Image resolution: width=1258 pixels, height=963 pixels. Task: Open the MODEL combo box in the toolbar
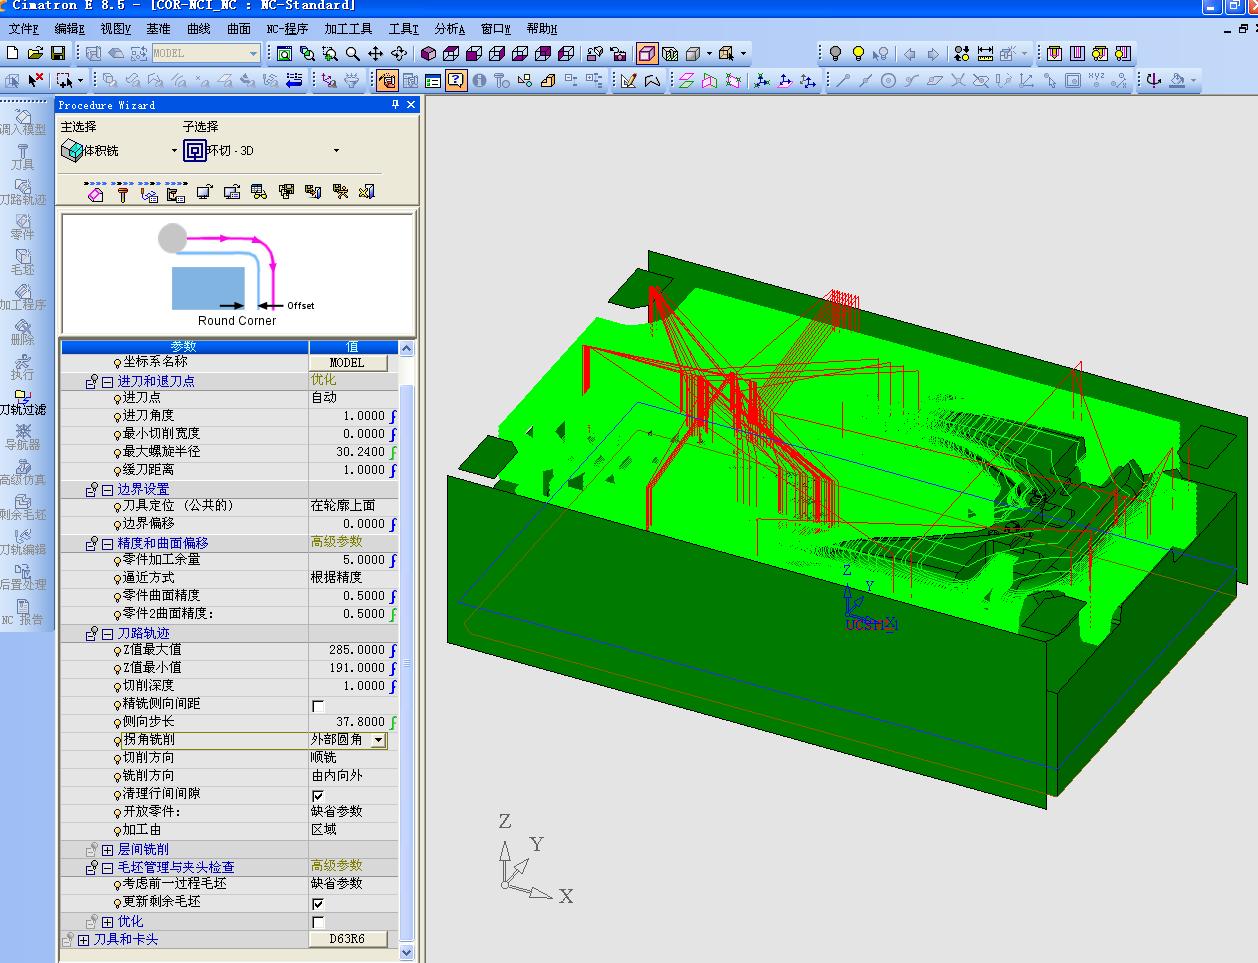206,53
